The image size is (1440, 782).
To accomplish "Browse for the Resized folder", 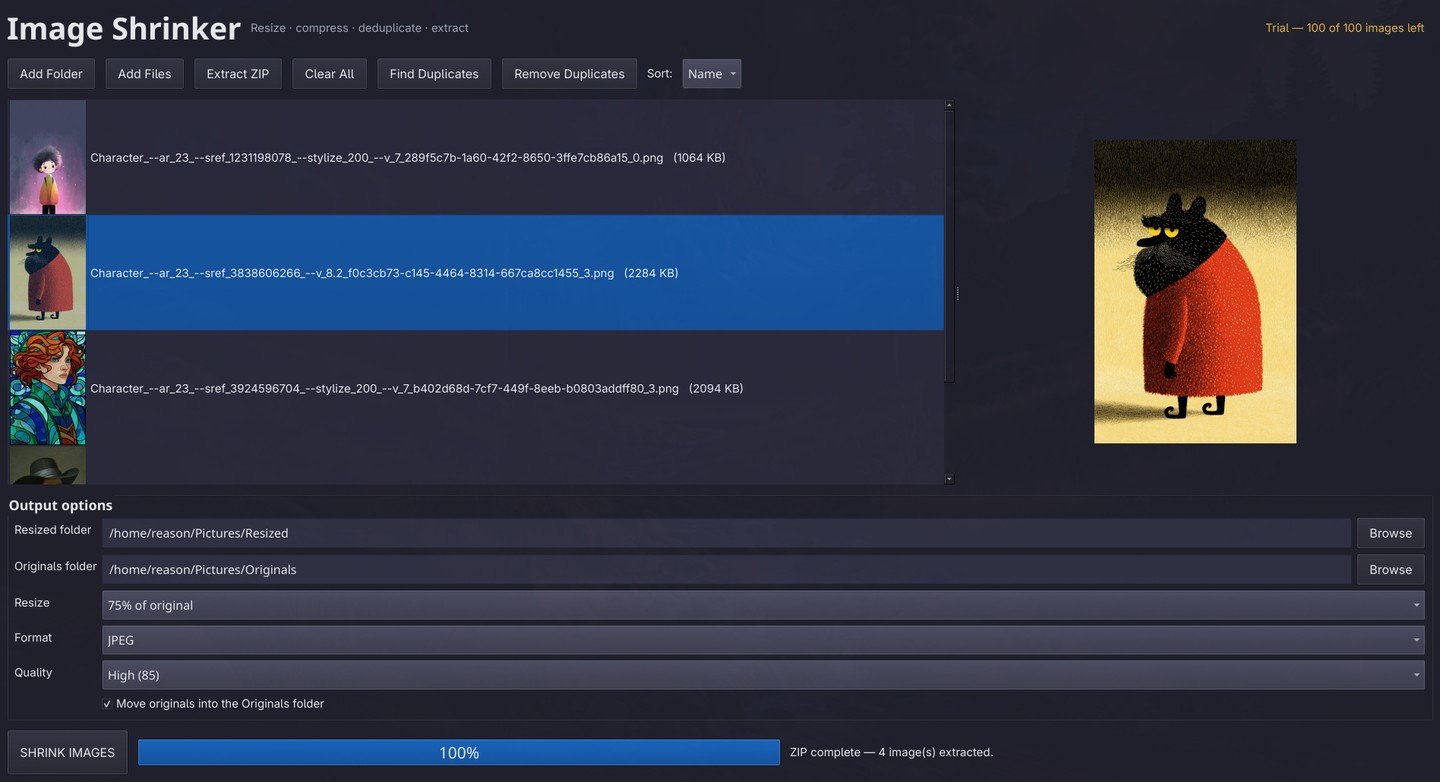I will (x=1390, y=533).
